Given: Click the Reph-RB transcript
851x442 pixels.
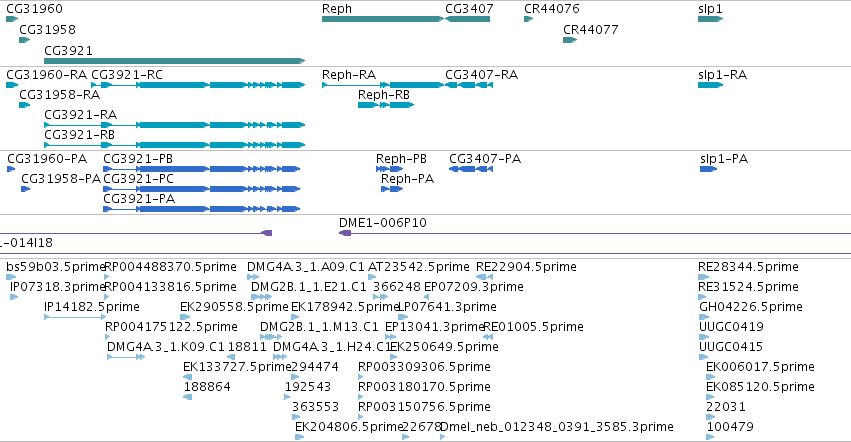Looking at the screenshot, I should point(386,105).
